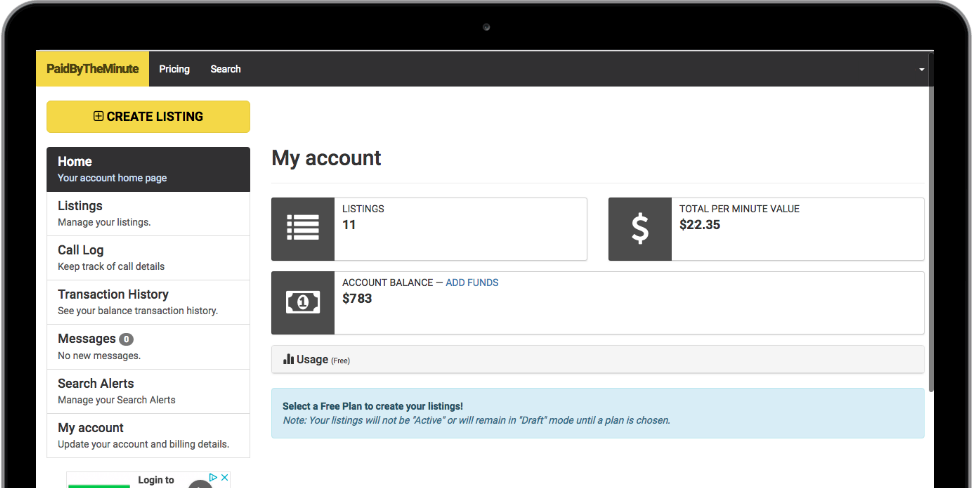
Task: Open Call Log in the sidebar
Action: pyautogui.click(x=148, y=258)
